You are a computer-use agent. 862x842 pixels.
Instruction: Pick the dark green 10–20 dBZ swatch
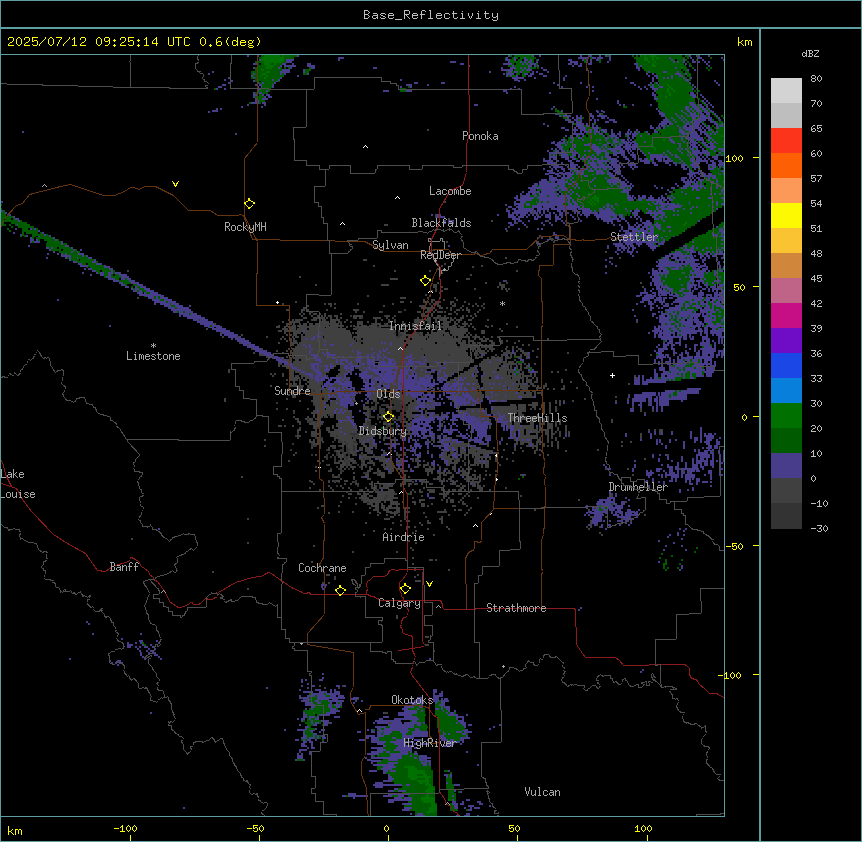[786, 440]
